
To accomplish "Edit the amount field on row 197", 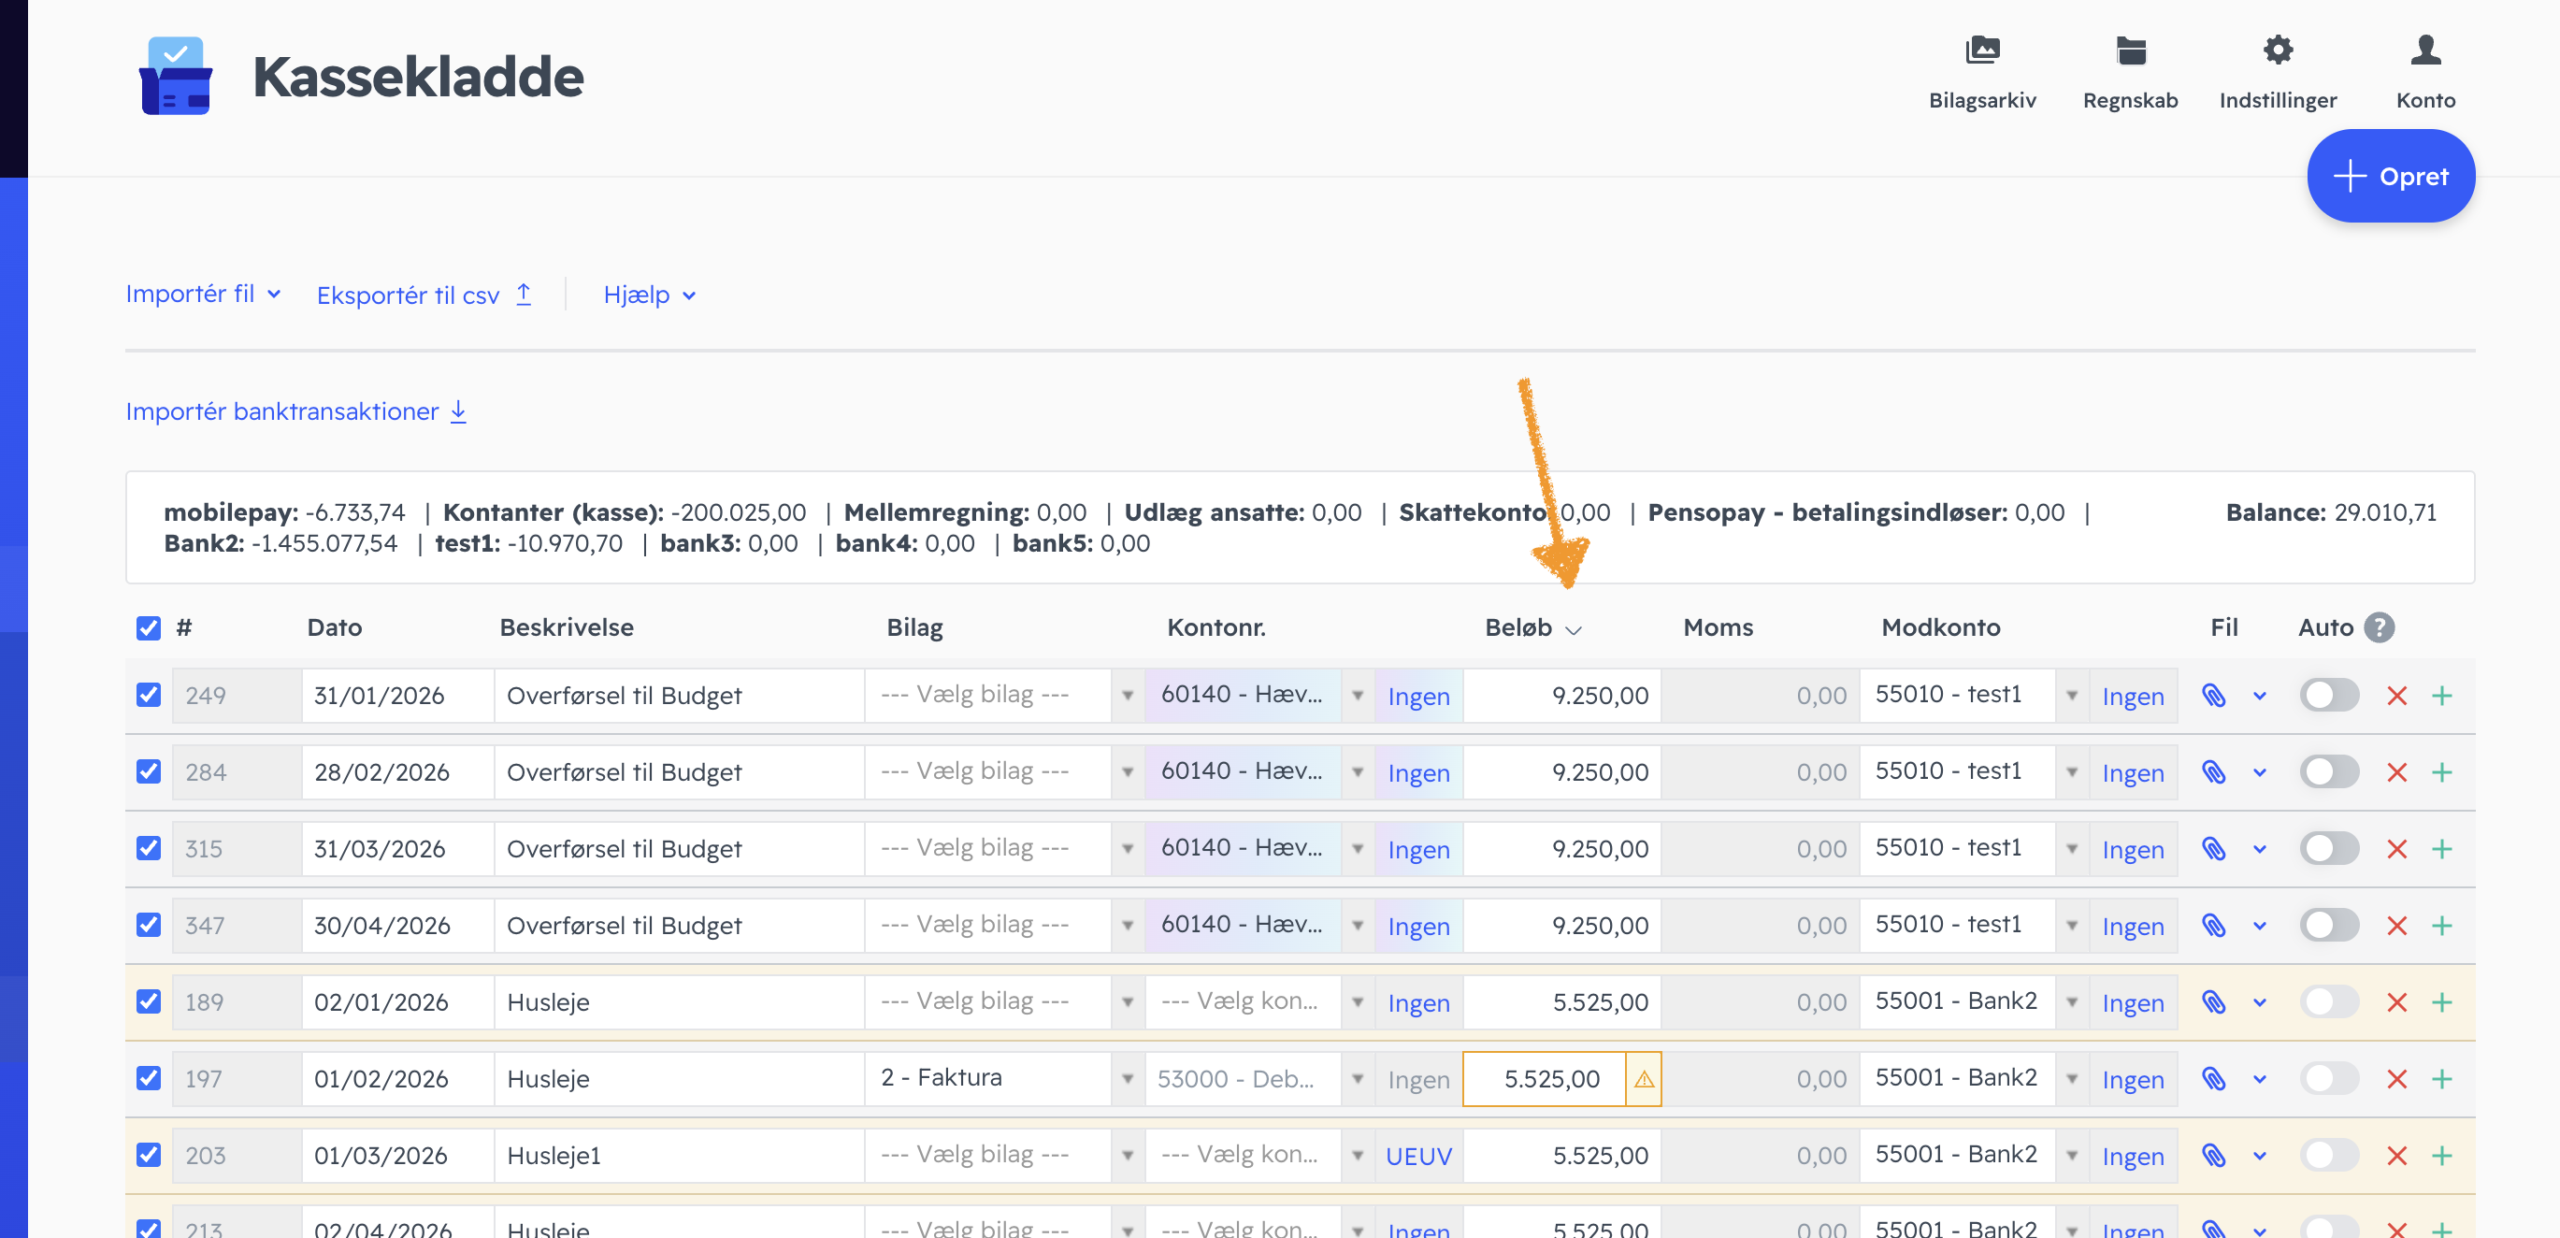I will tap(1544, 1078).
